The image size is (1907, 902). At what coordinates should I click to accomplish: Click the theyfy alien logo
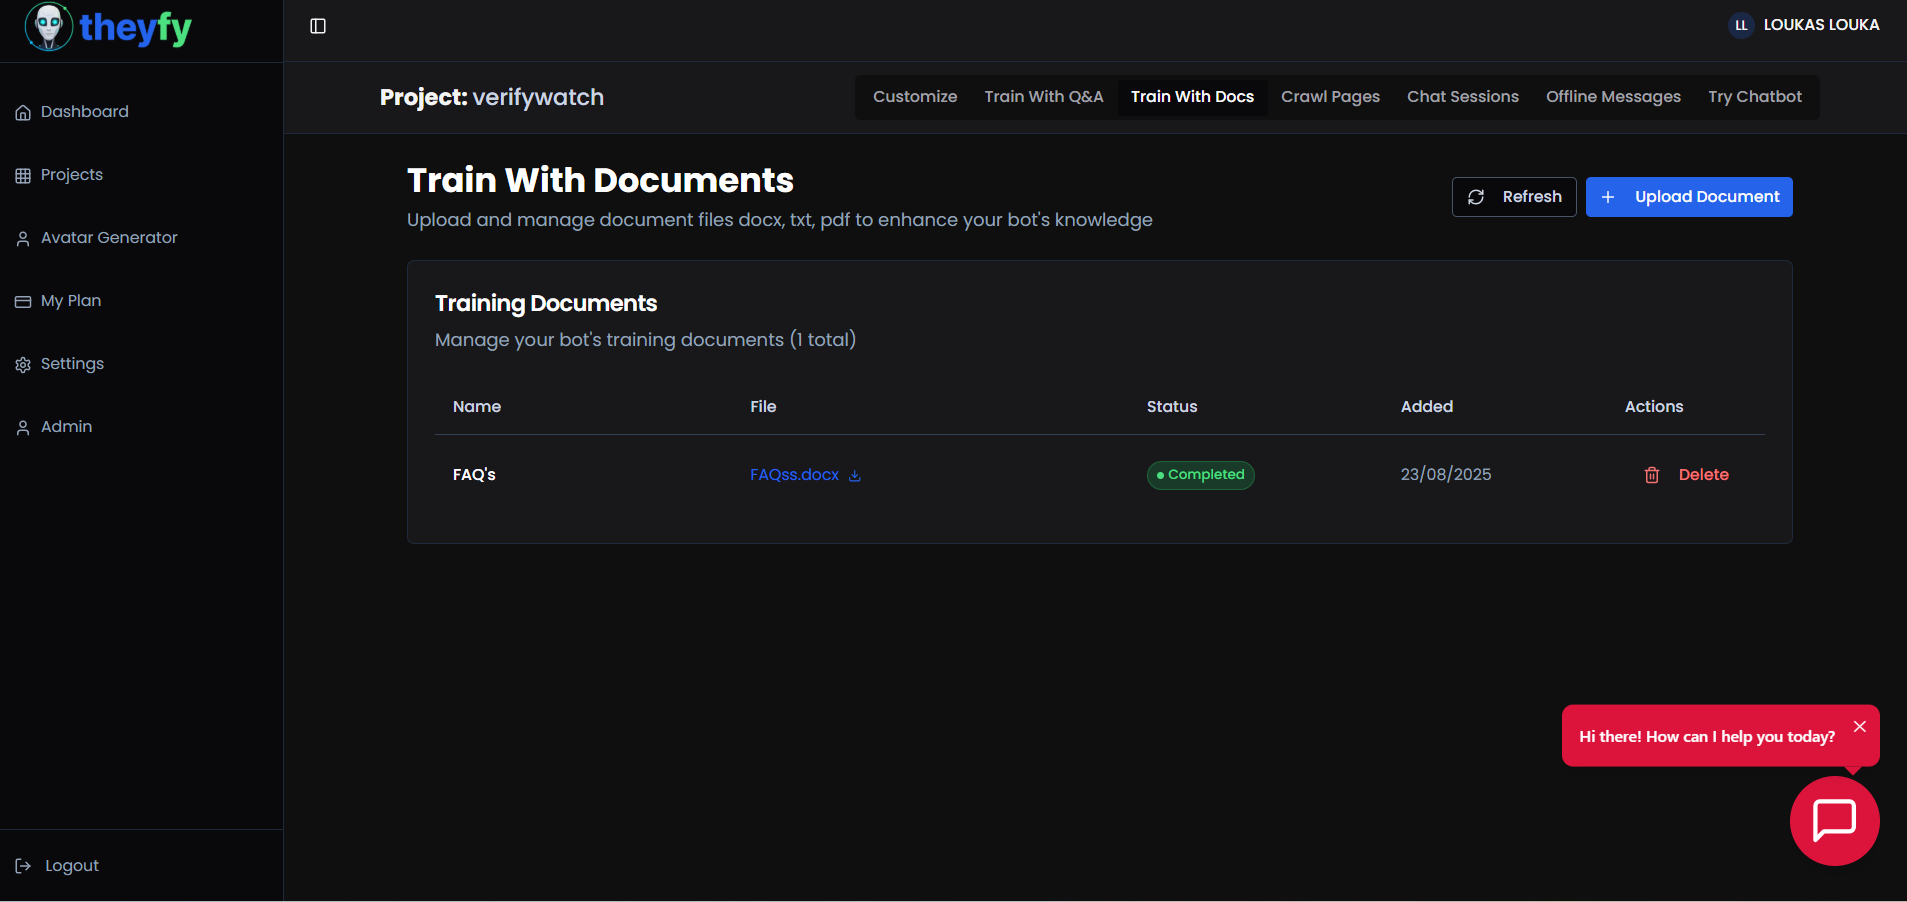coord(49,27)
